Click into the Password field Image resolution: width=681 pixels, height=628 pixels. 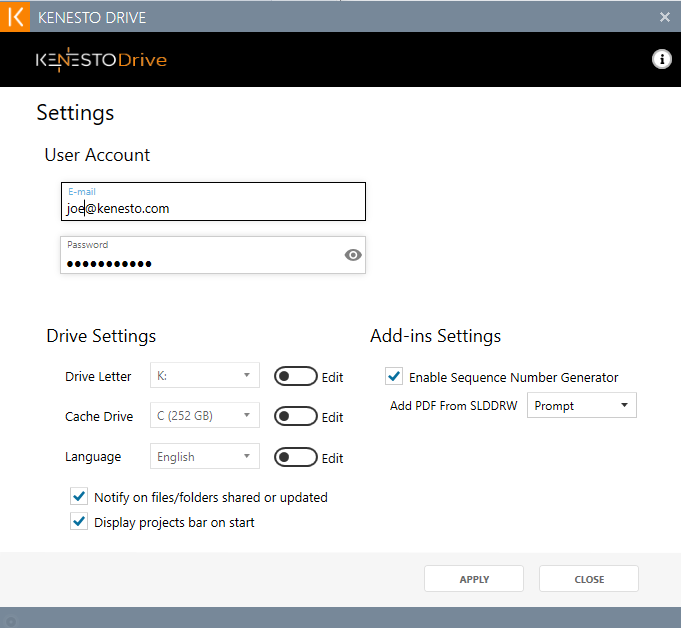tap(213, 255)
